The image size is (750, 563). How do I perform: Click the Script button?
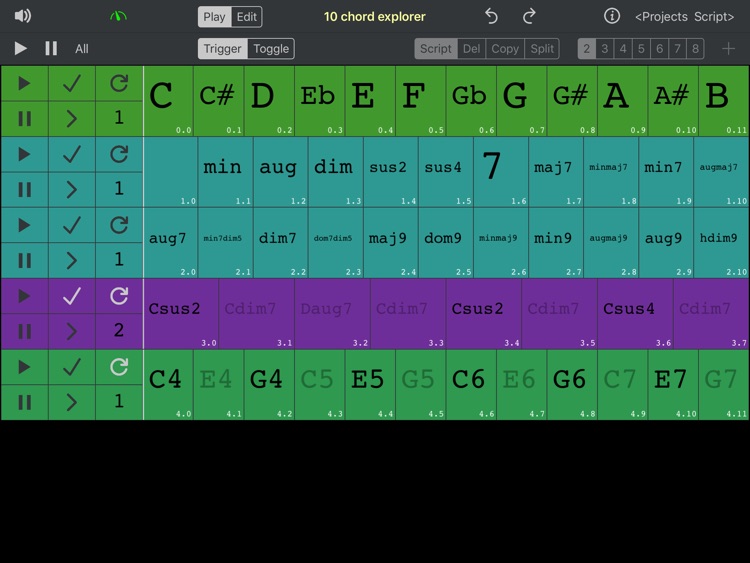pyautogui.click(x=436, y=48)
